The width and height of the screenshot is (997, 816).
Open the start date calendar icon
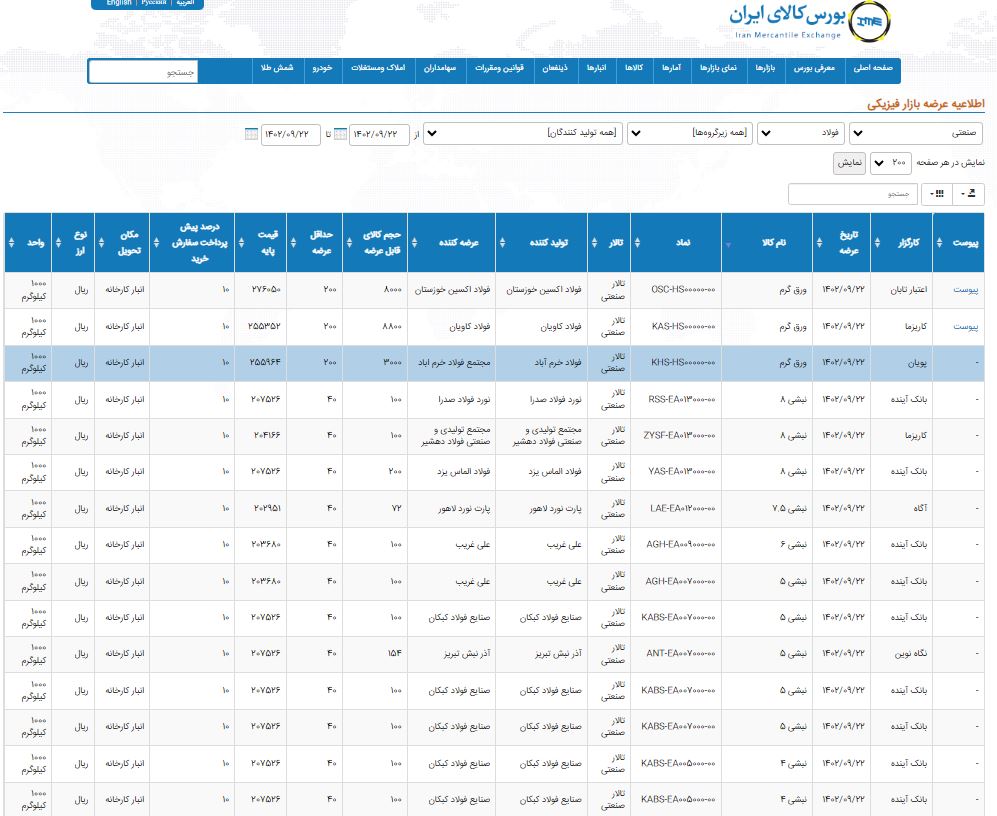(340, 134)
